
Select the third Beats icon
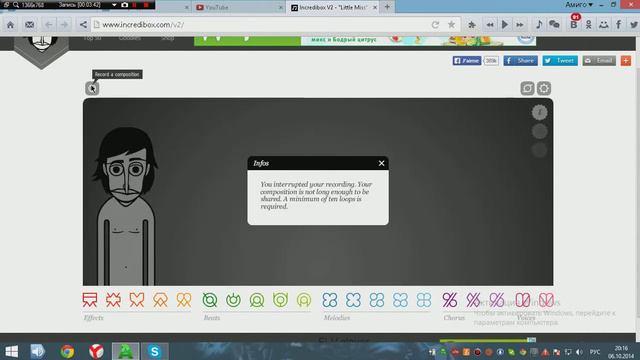tap(257, 300)
